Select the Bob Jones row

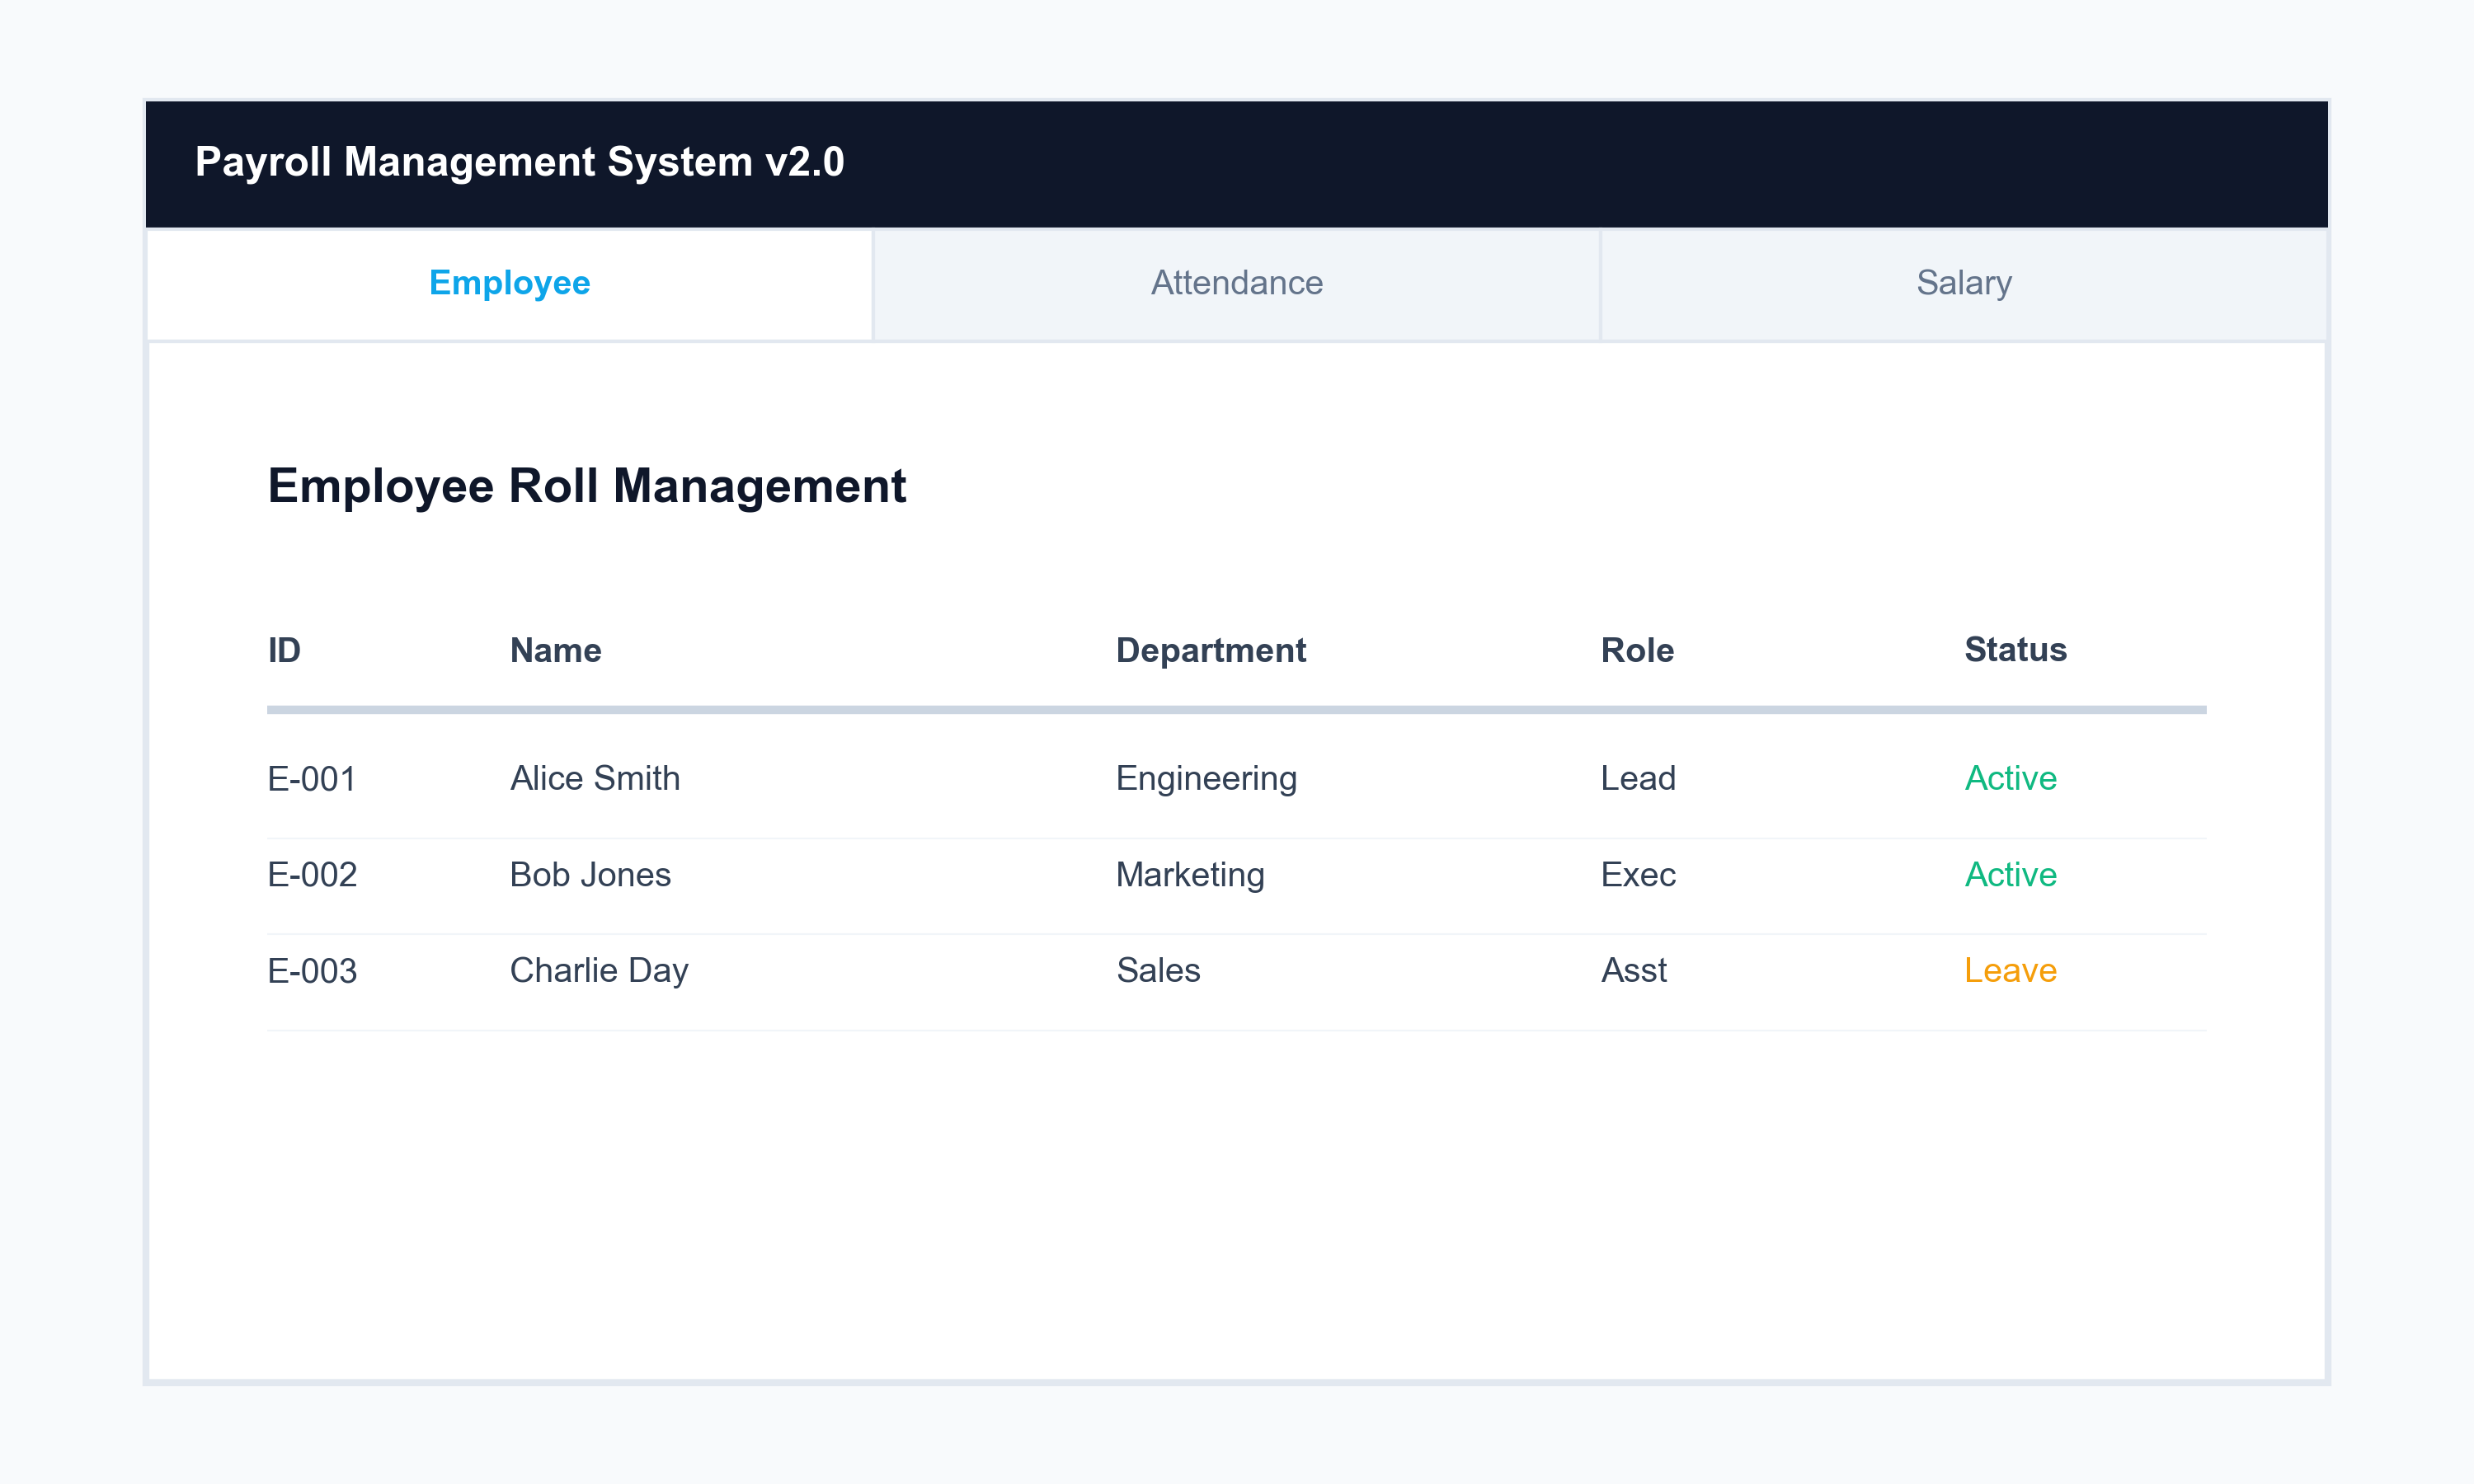point(590,874)
